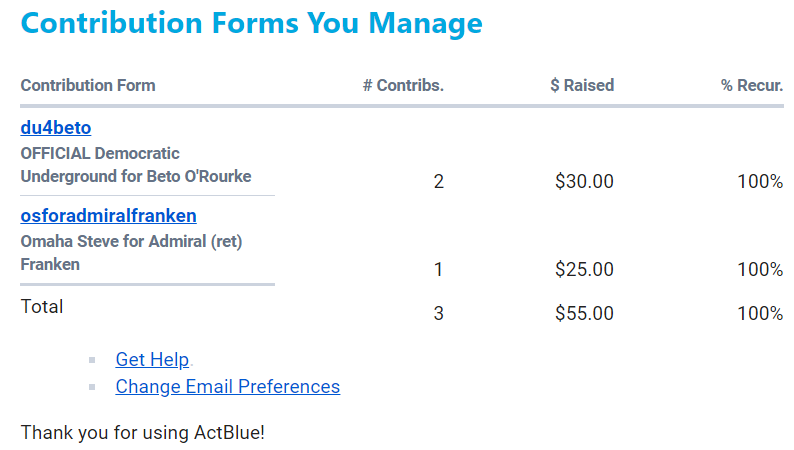Click the Total row label

(42, 307)
